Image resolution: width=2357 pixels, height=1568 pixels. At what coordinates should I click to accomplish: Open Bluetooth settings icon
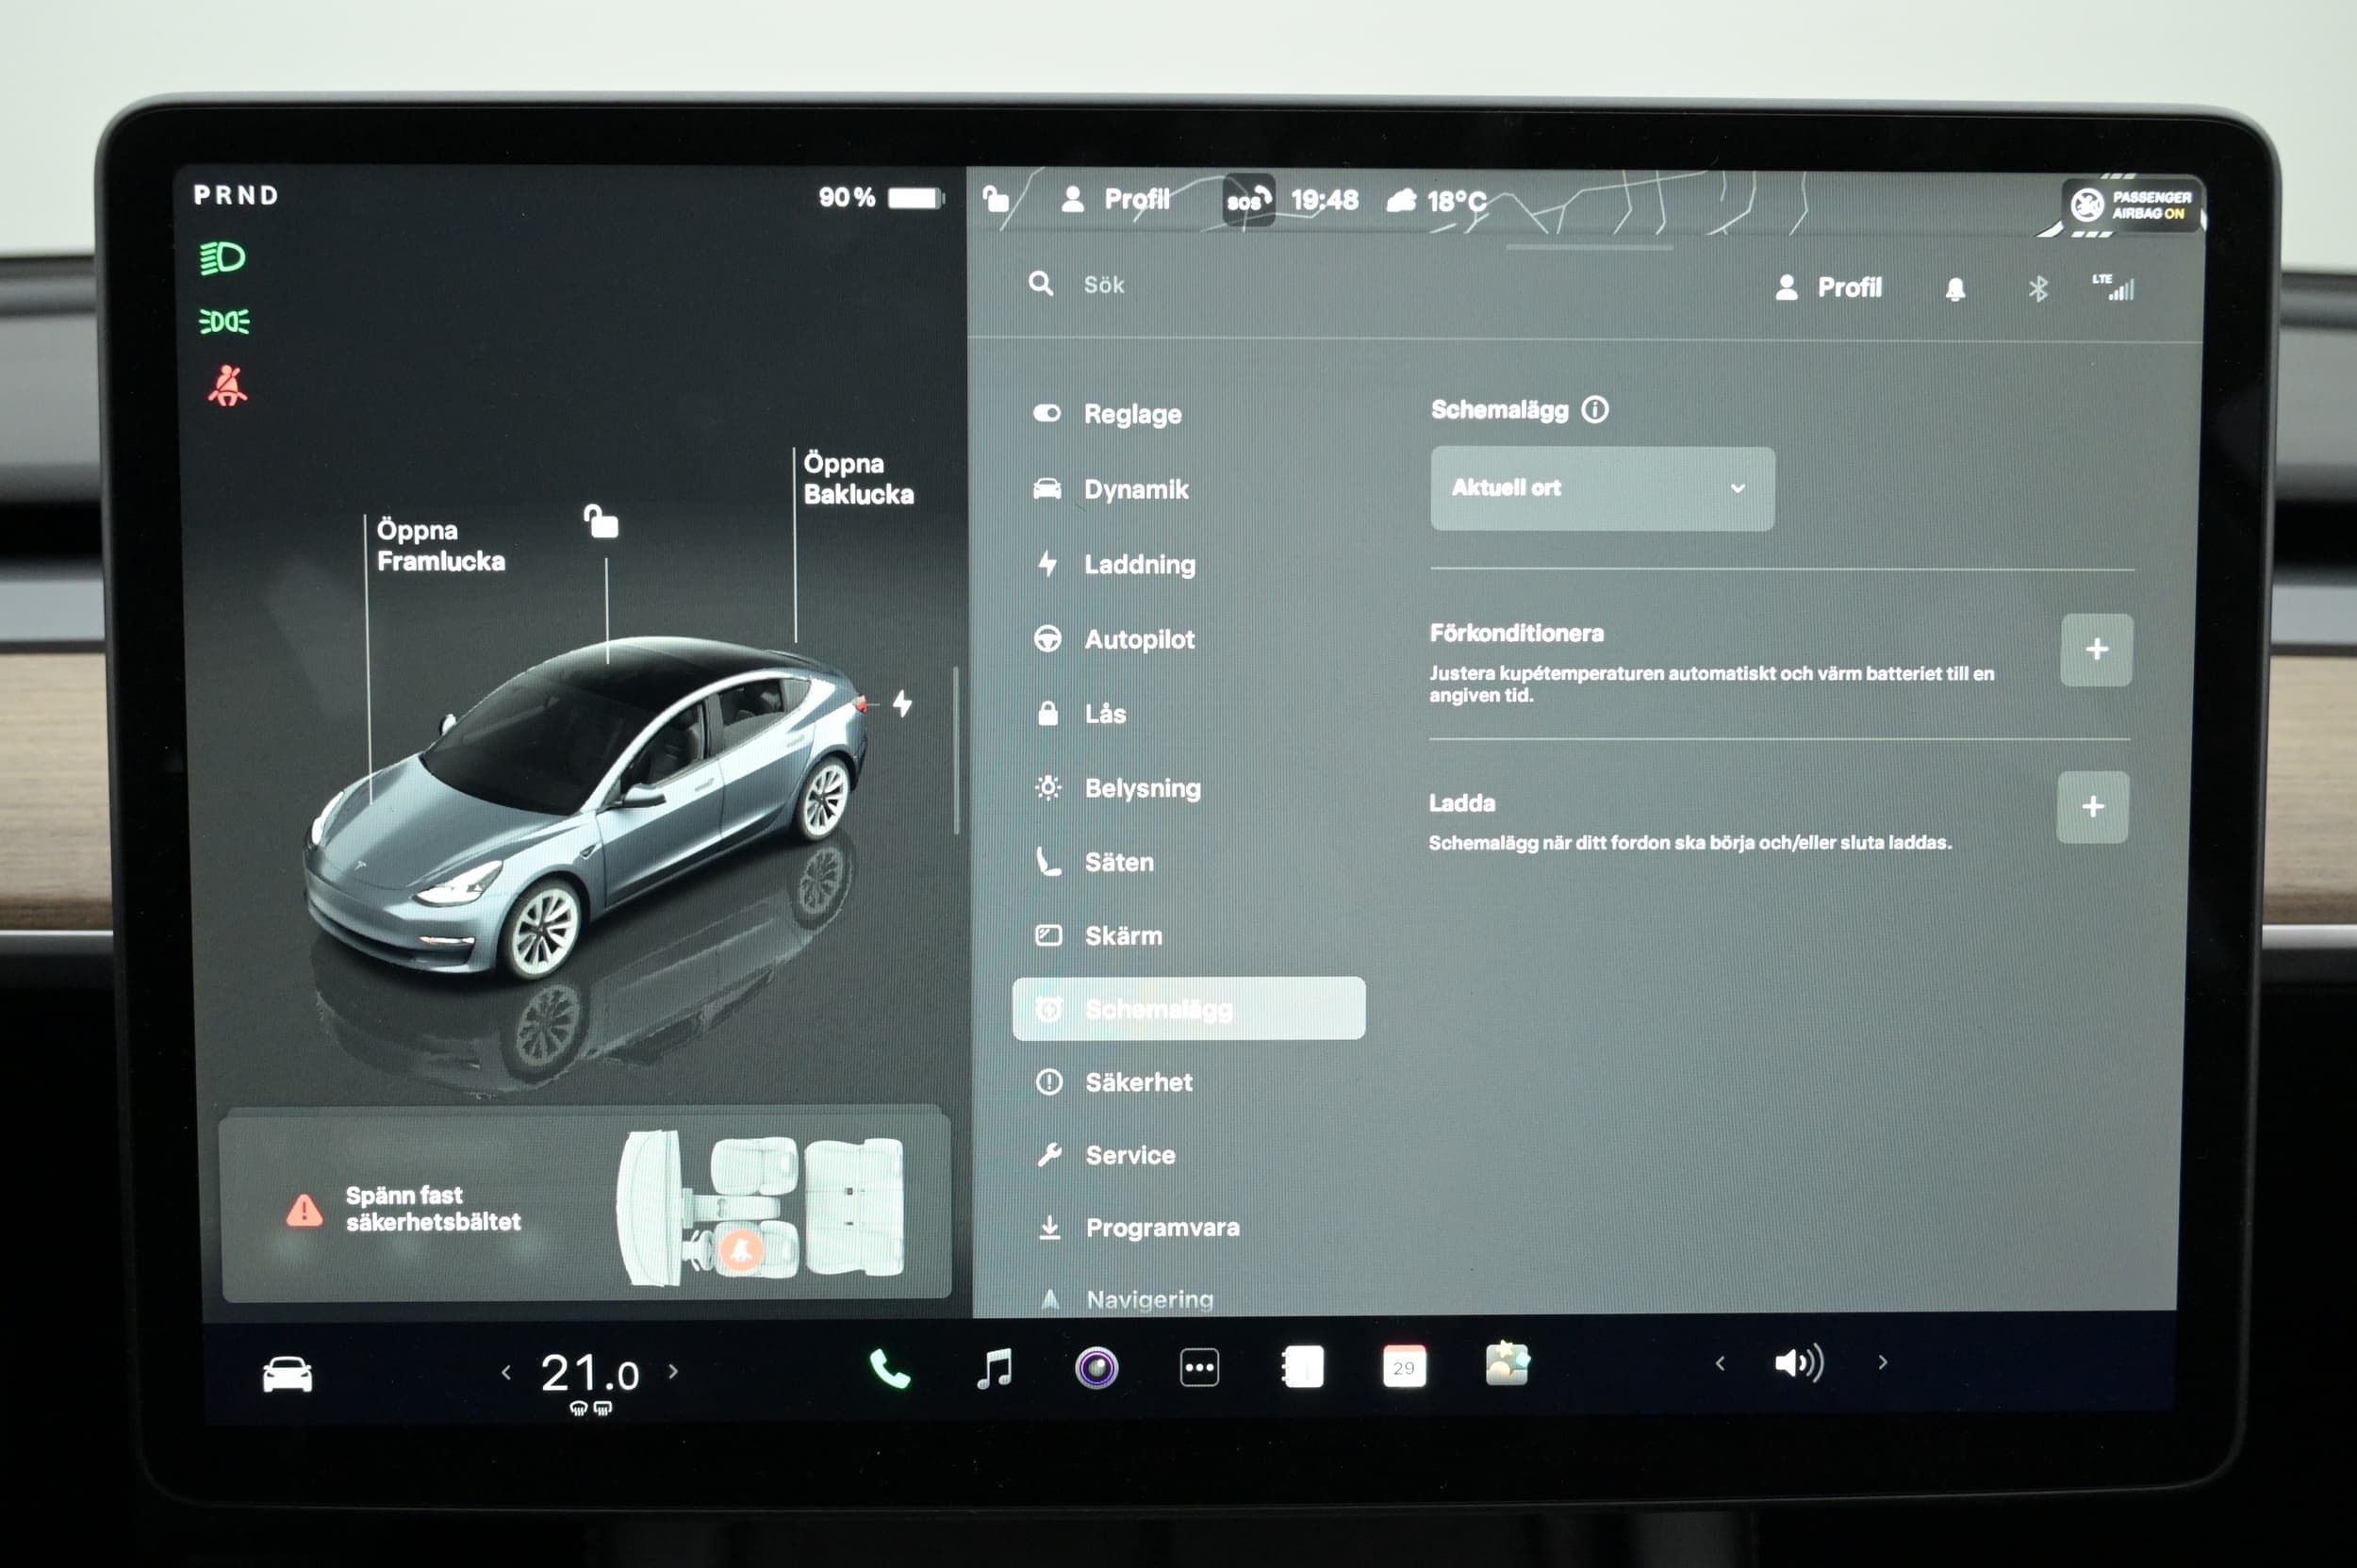tap(2038, 289)
